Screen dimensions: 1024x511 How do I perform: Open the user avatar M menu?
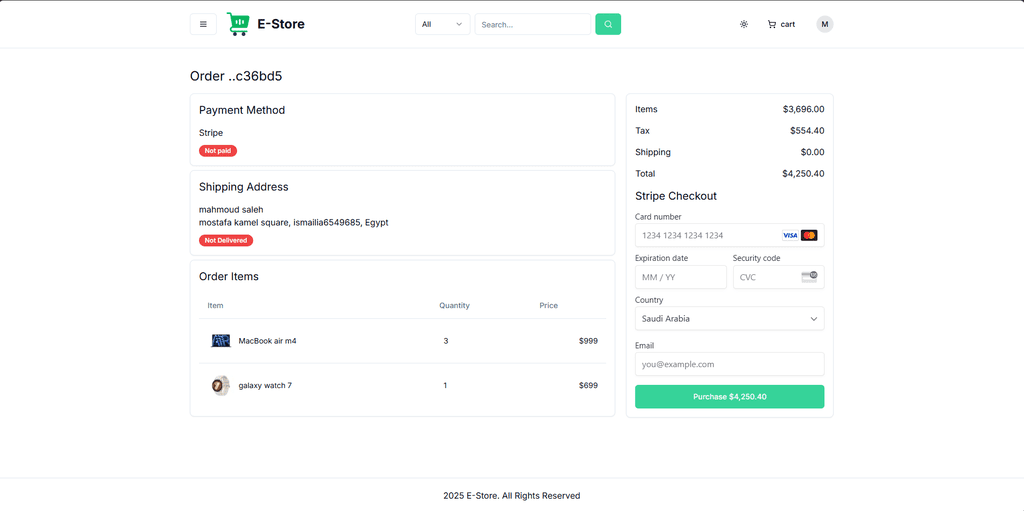coord(825,24)
